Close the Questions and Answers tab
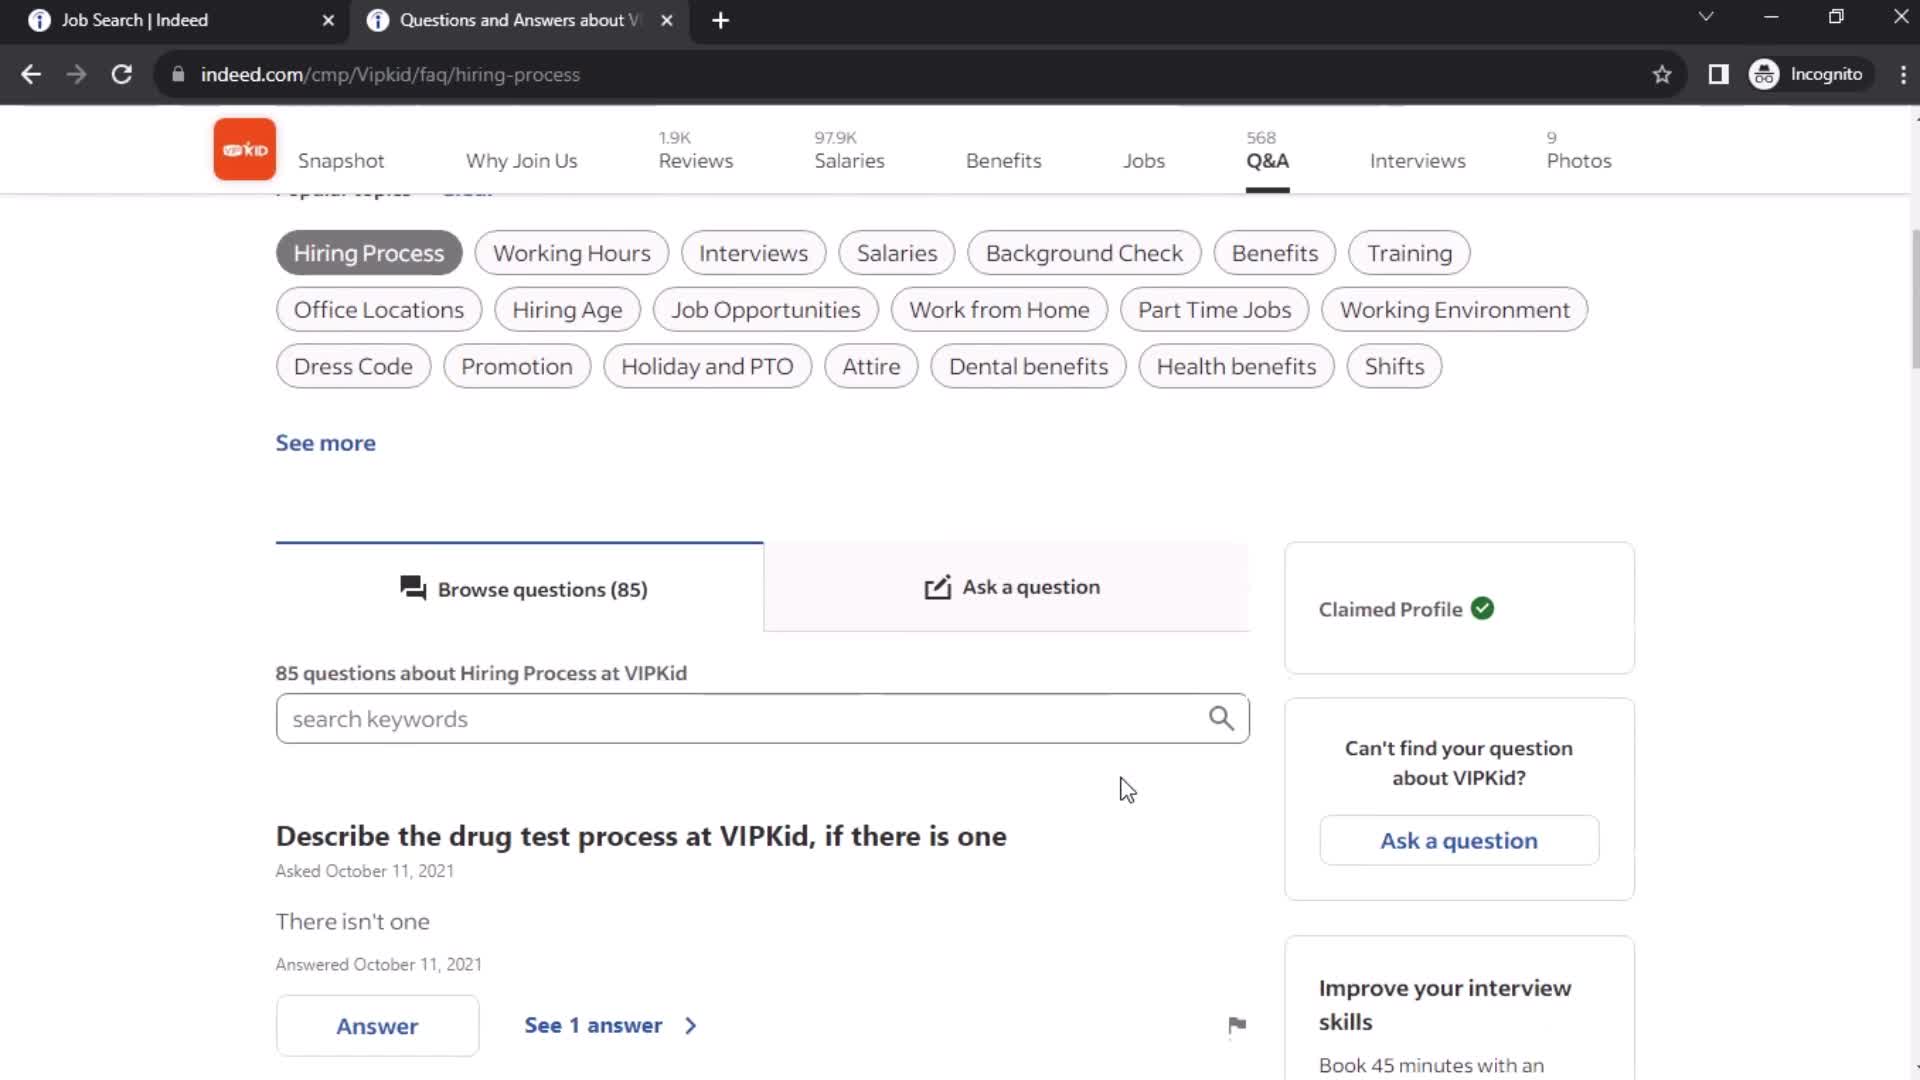 point(667,20)
